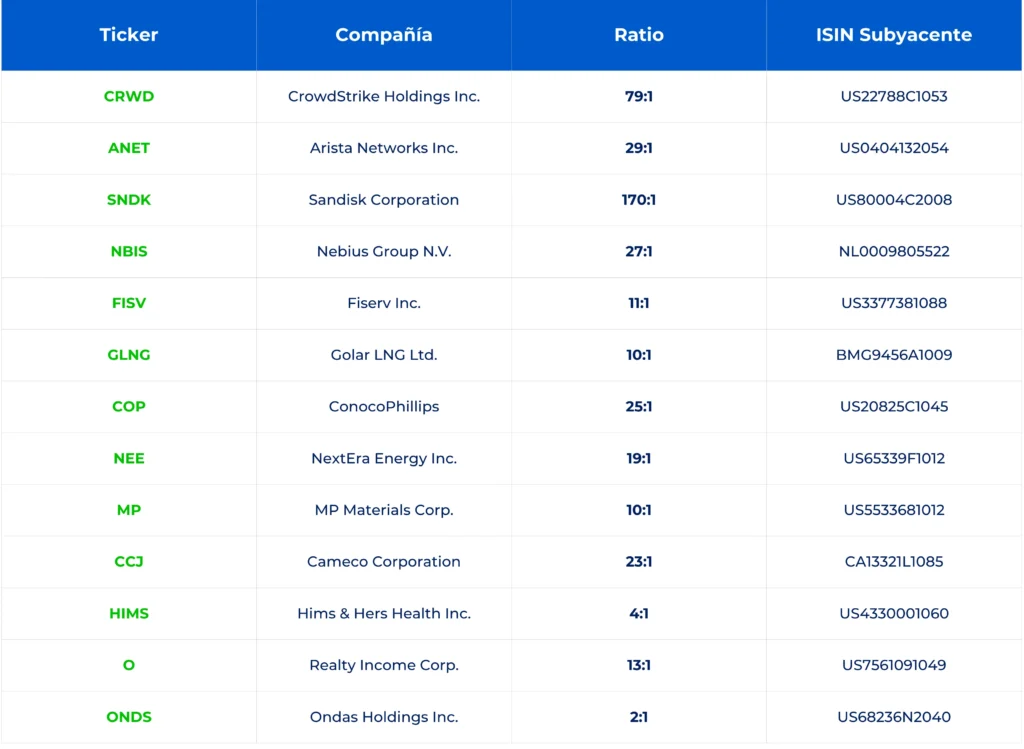
Task: Select the HIMS ticker
Action: coord(129,613)
